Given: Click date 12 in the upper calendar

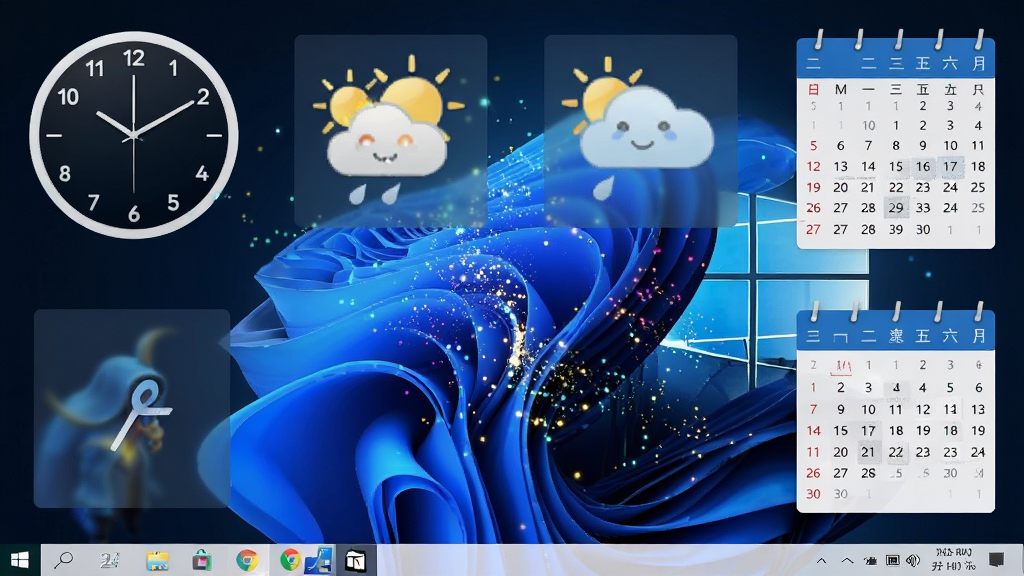Looking at the screenshot, I should point(813,167).
